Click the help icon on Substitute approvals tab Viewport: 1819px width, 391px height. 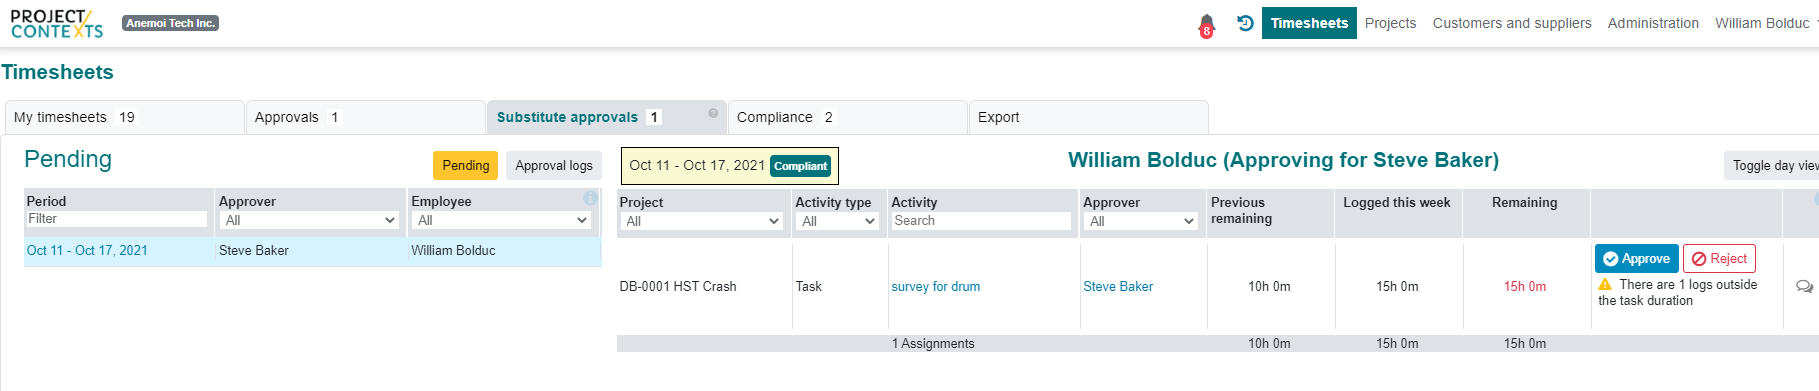click(x=713, y=113)
